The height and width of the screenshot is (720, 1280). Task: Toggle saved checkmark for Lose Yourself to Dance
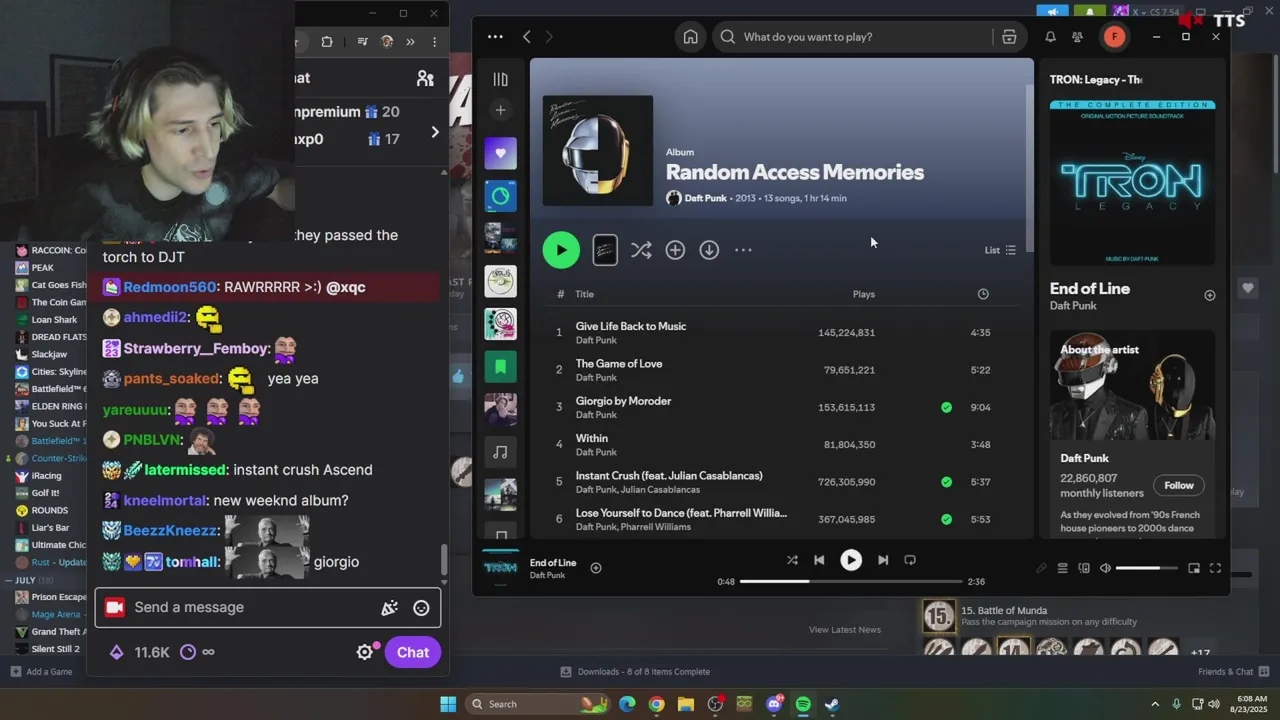point(946,519)
